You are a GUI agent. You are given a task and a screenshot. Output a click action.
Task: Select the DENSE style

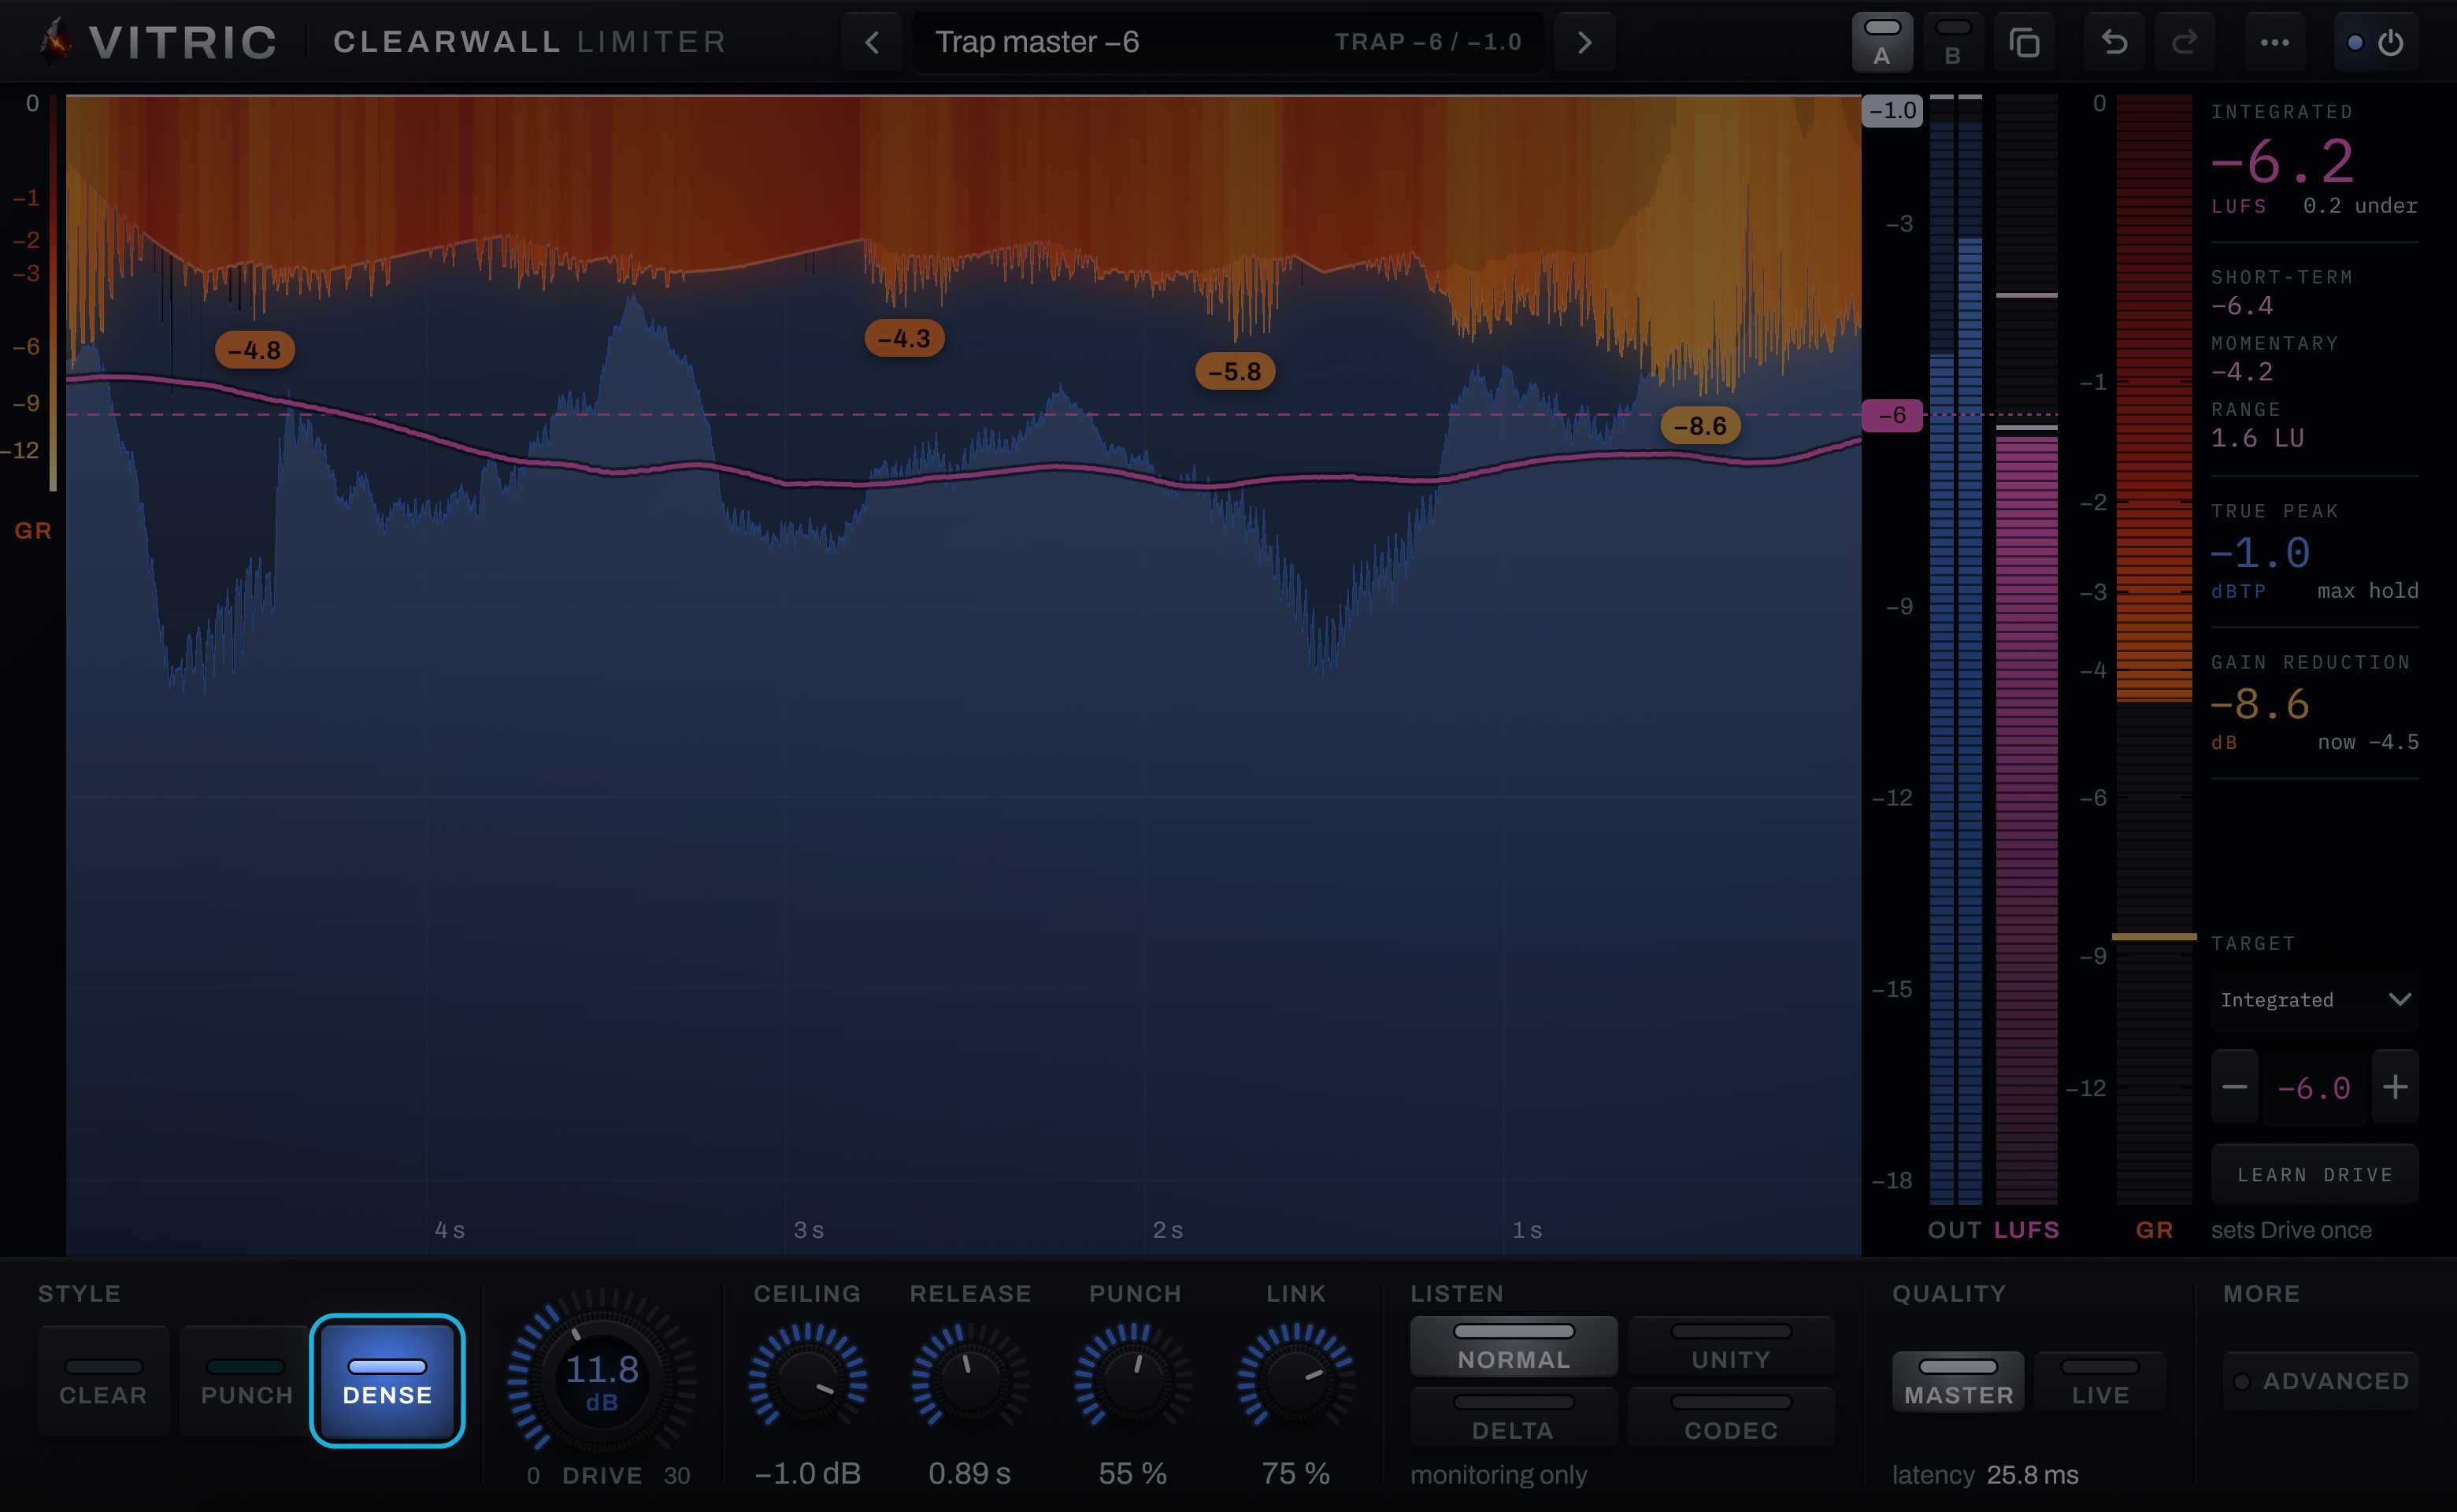(387, 1381)
